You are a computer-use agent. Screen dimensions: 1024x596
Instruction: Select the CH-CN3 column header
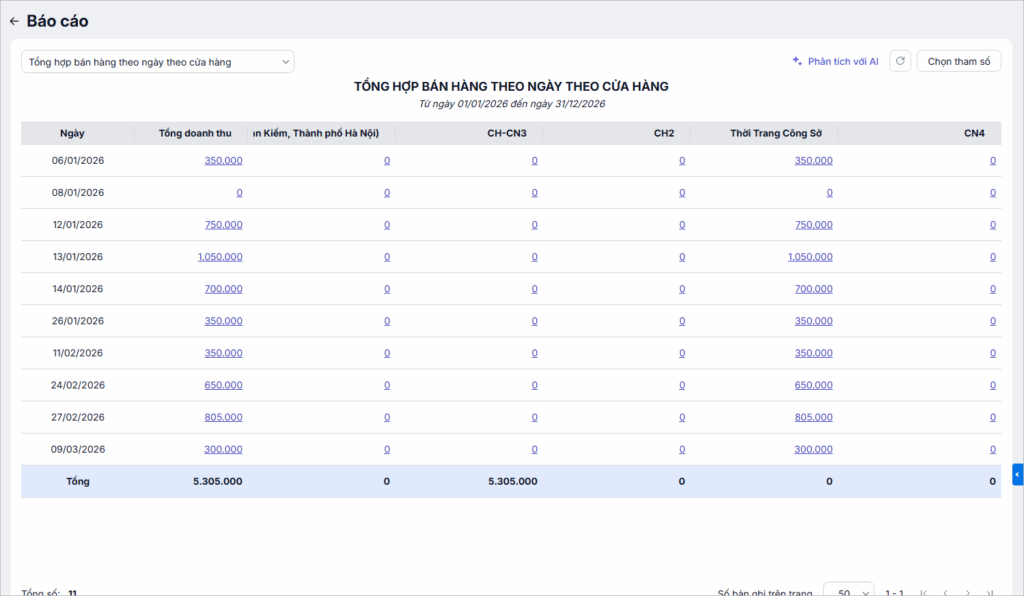point(507,133)
